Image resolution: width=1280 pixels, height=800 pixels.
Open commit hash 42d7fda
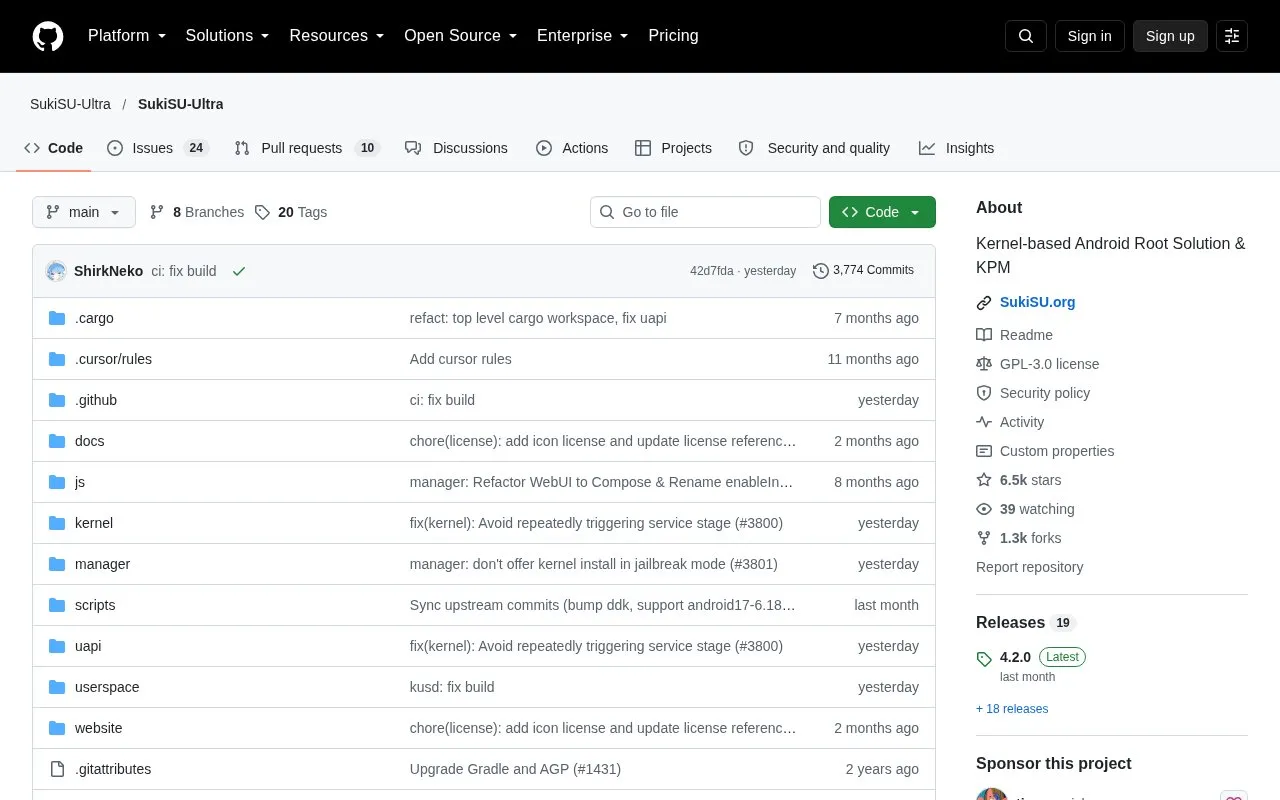click(x=712, y=271)
